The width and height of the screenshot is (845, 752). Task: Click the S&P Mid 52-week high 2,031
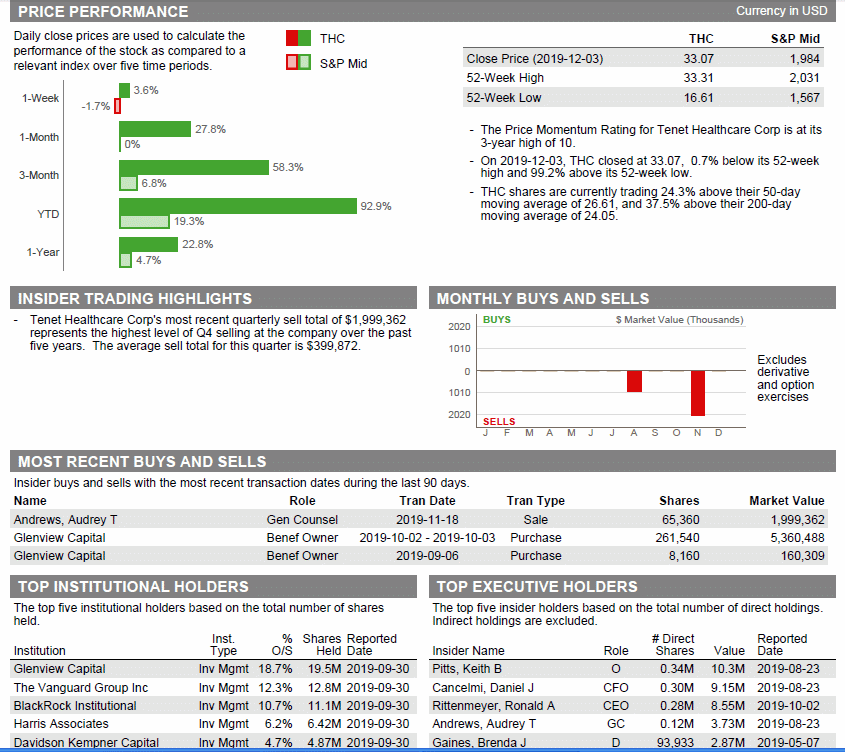point(804,78)
